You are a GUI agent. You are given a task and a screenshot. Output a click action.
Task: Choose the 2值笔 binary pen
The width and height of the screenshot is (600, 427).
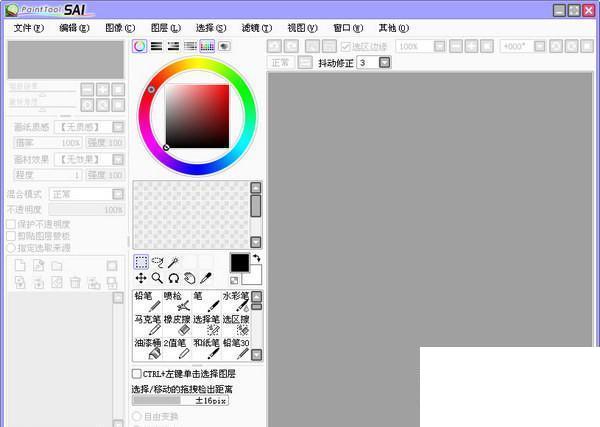[x=177, y=349]
